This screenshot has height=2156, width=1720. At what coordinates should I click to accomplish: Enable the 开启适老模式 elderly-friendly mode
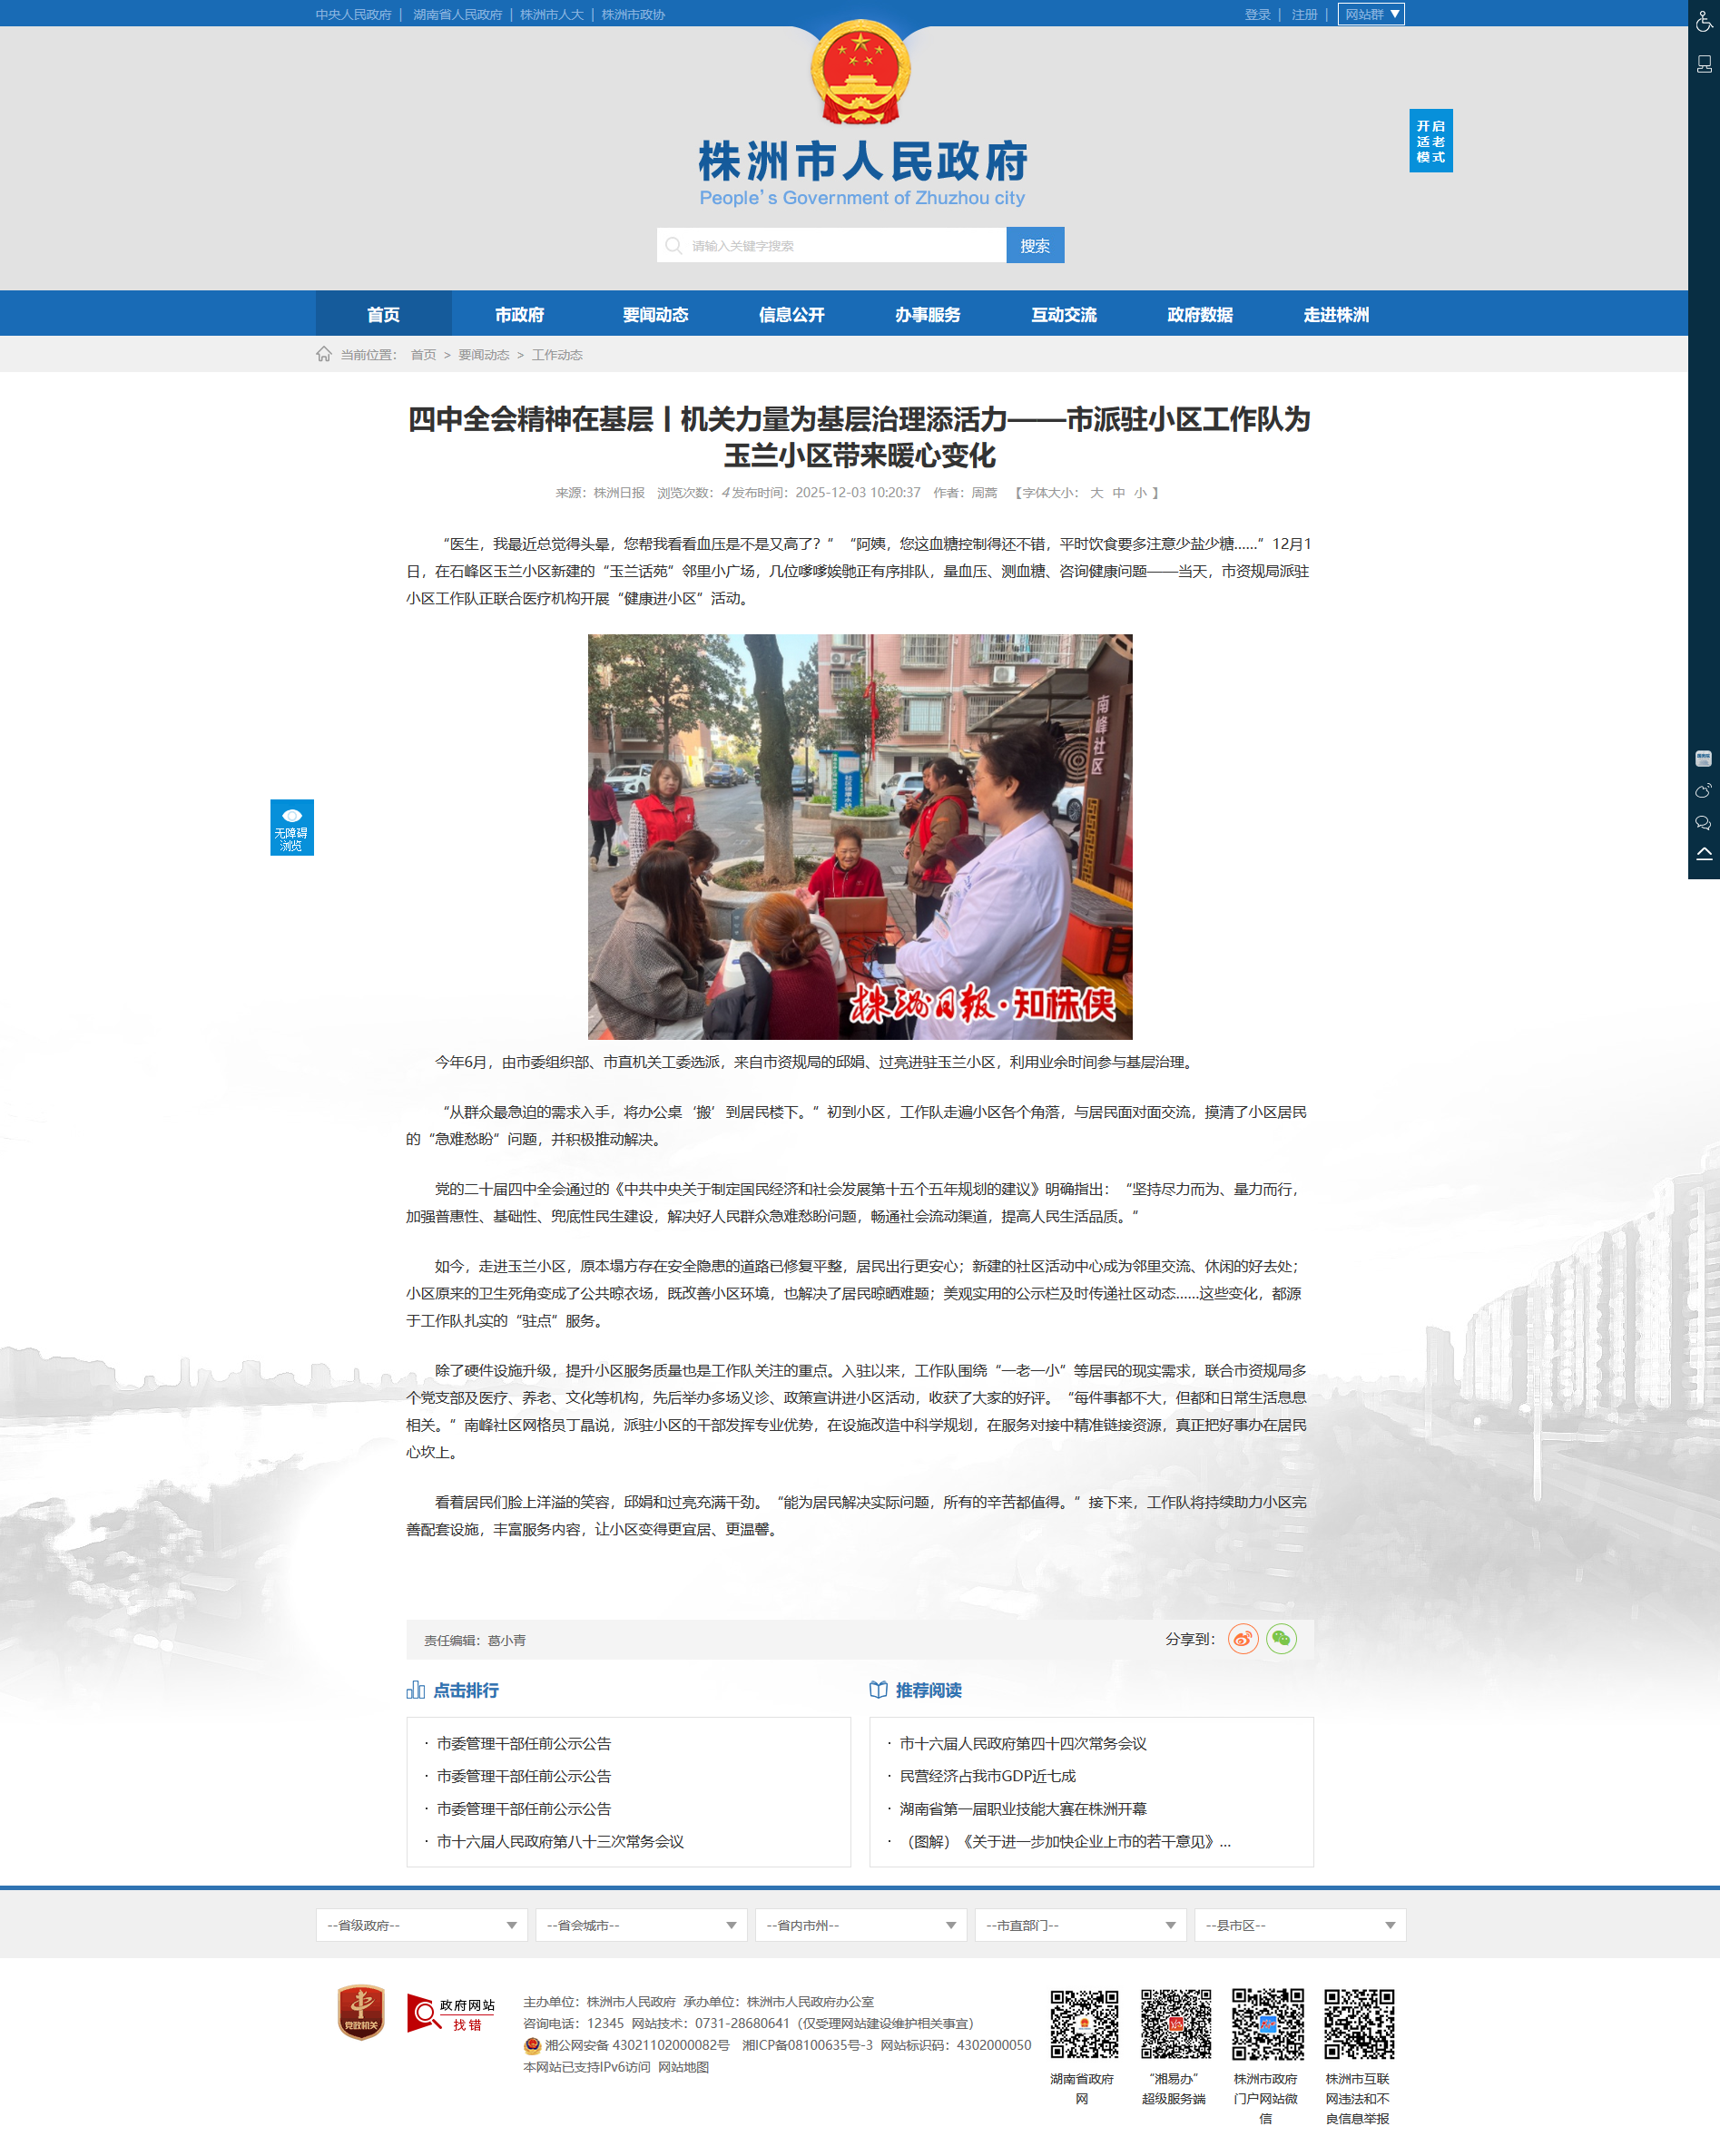(x=1430, y=141)
